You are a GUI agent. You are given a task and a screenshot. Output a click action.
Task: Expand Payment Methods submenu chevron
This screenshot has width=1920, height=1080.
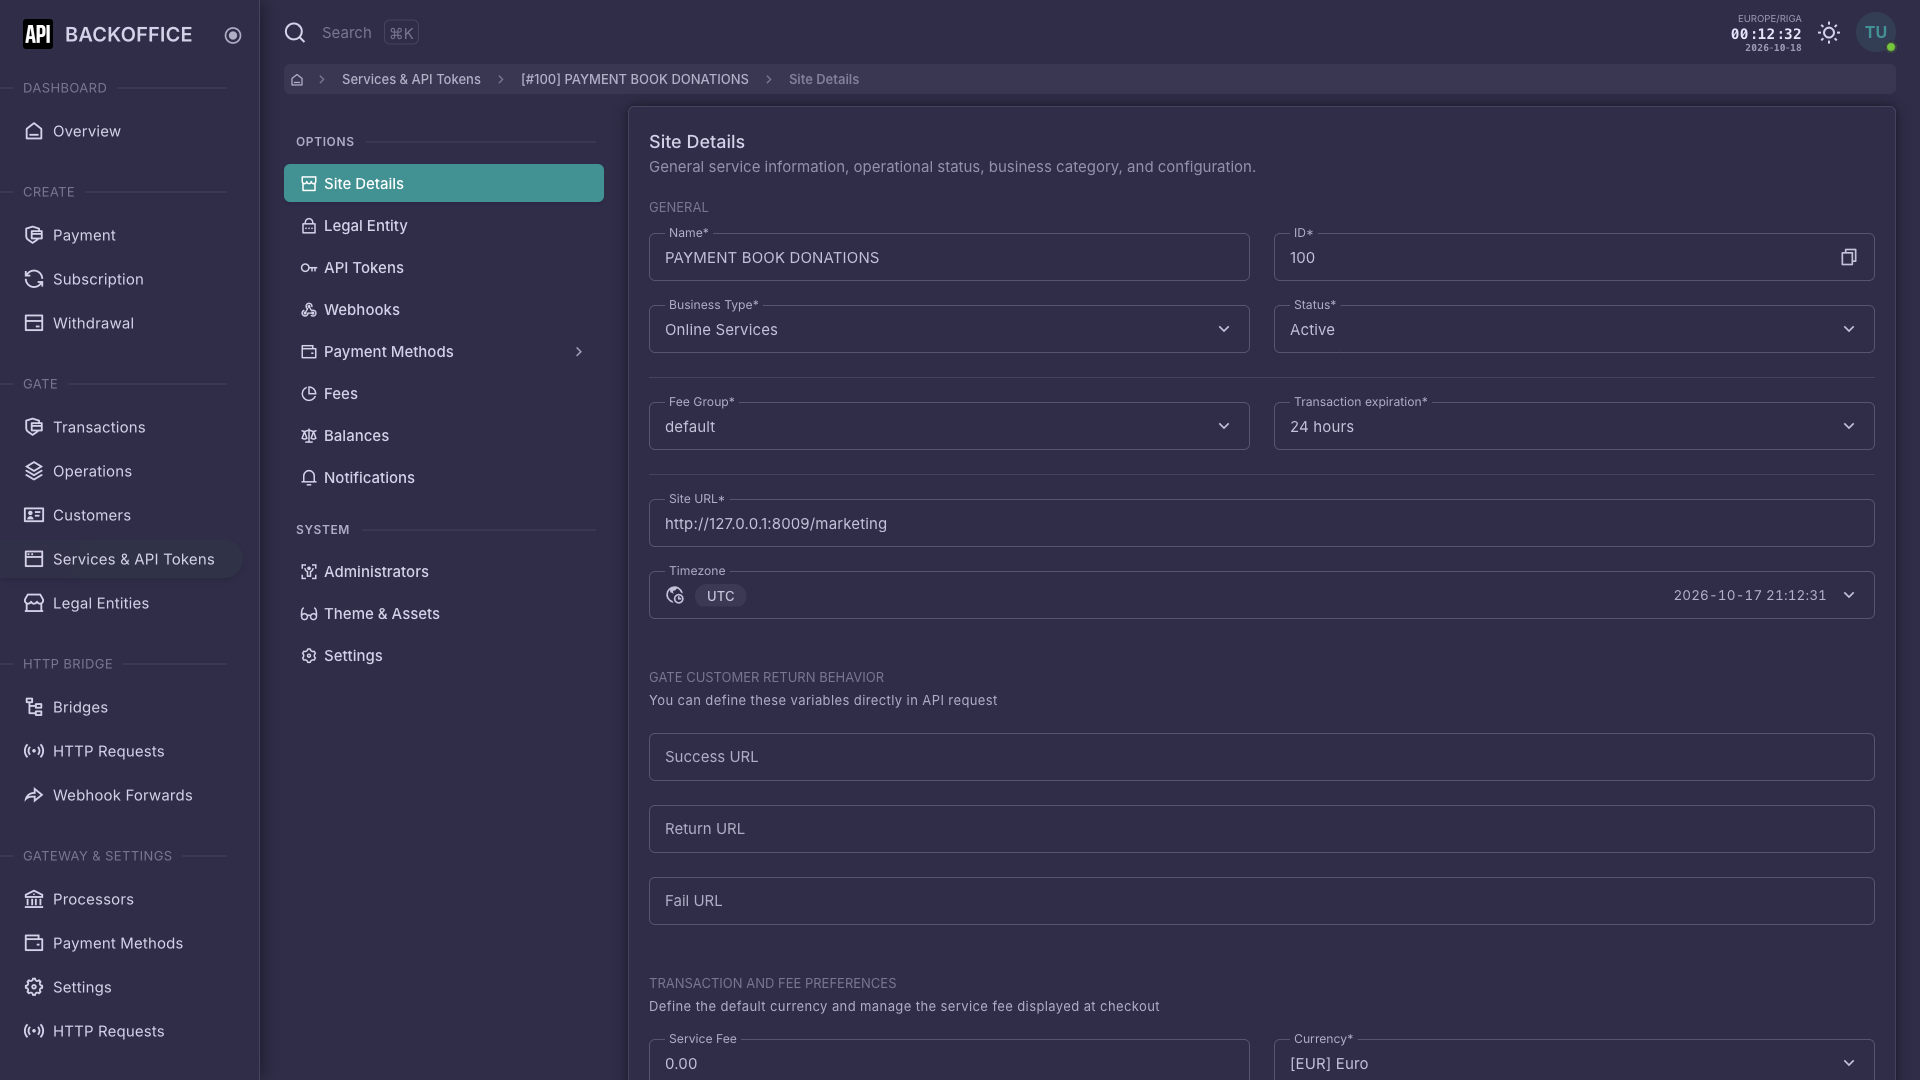579,352
